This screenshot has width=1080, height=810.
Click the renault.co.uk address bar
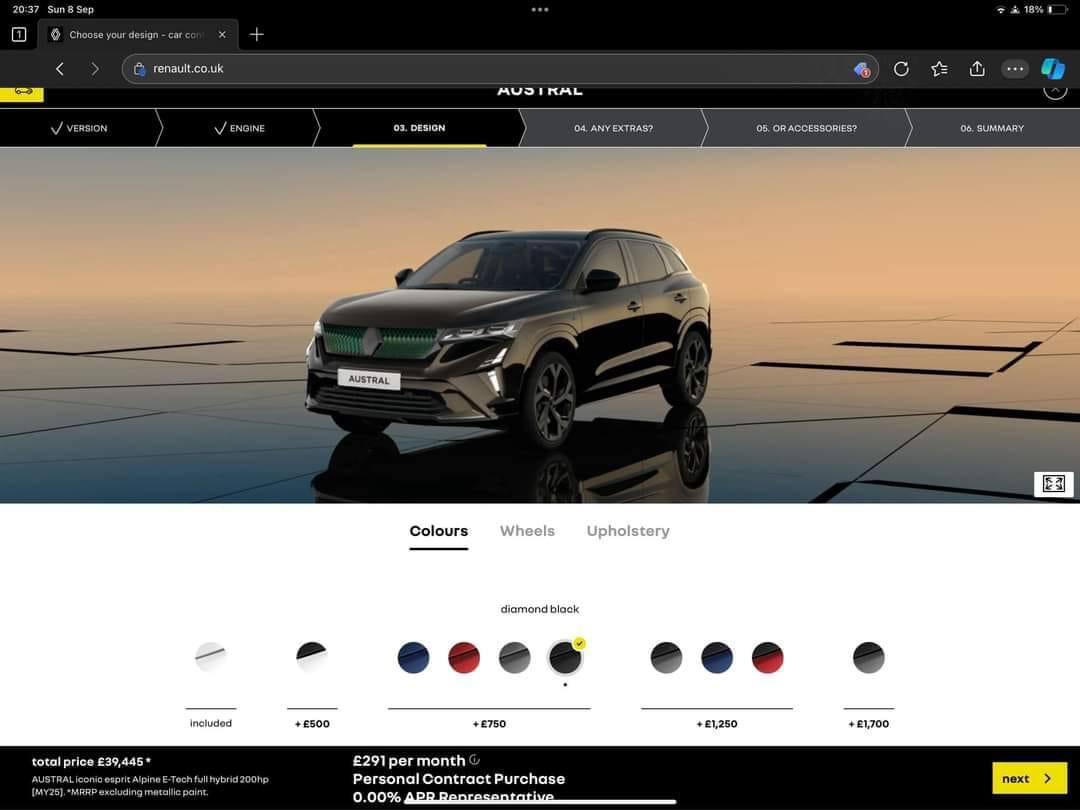[x=499, y=69]
